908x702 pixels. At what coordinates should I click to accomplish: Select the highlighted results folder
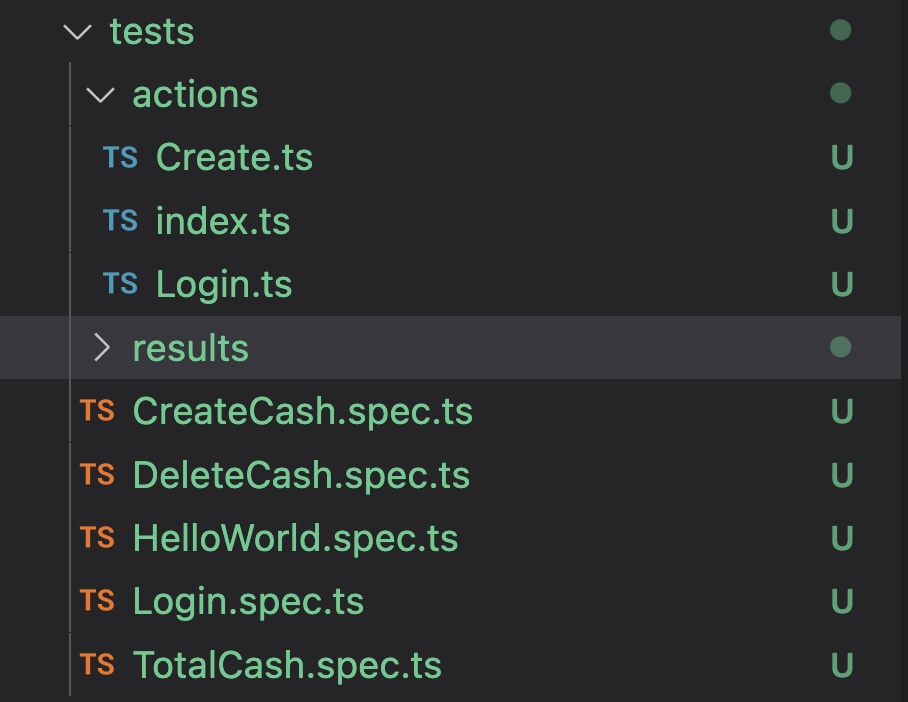(x=190, y=348)
